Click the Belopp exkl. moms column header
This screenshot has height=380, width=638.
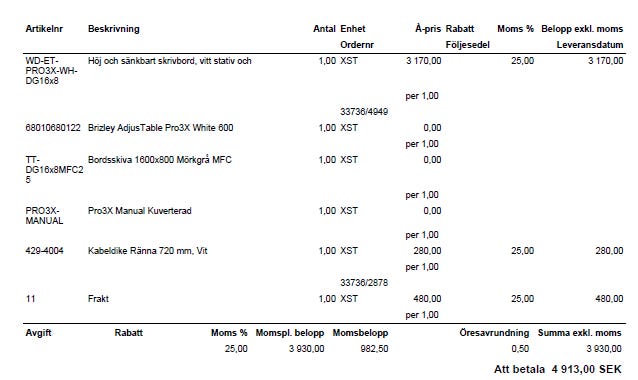tap(582, 29)
